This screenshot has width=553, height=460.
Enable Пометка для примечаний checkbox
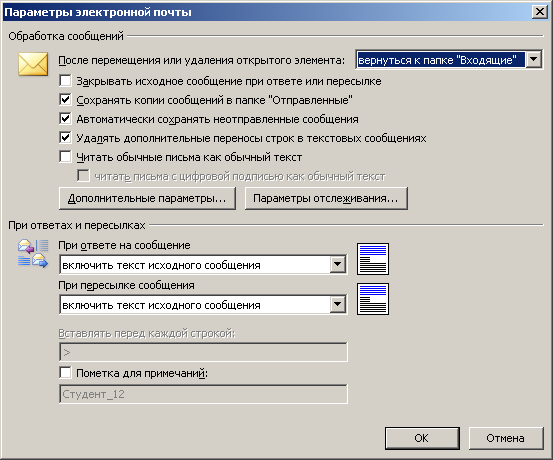click(66, 373)
